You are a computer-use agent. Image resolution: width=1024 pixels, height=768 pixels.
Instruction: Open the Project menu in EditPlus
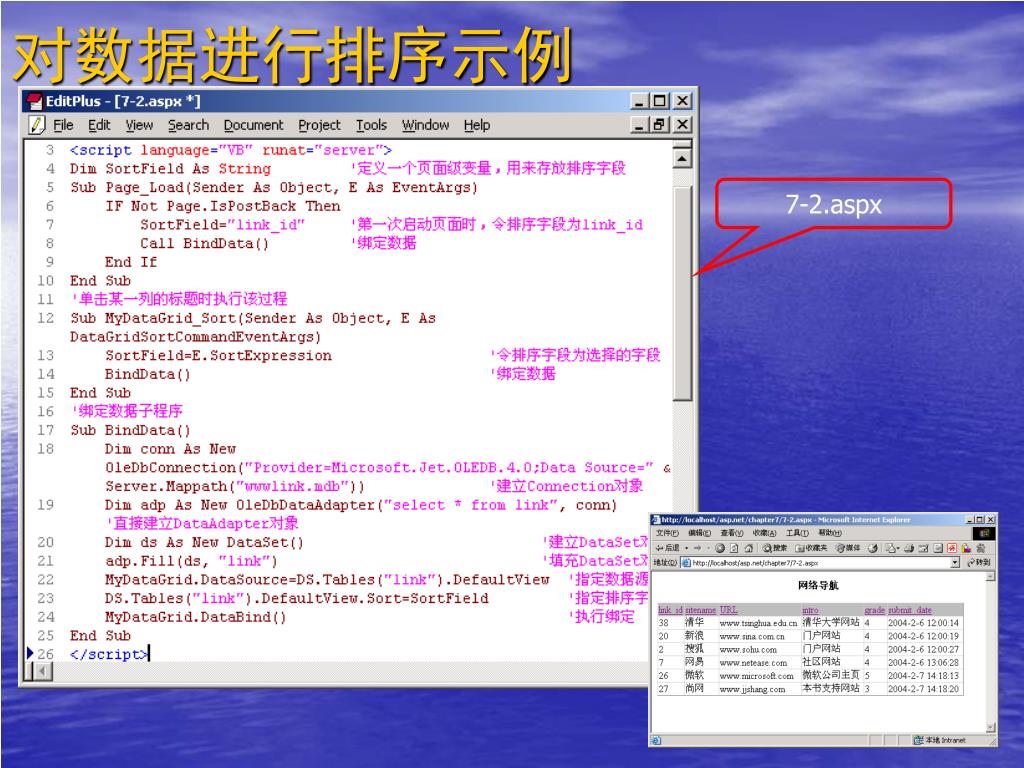[x=319, y=125]
